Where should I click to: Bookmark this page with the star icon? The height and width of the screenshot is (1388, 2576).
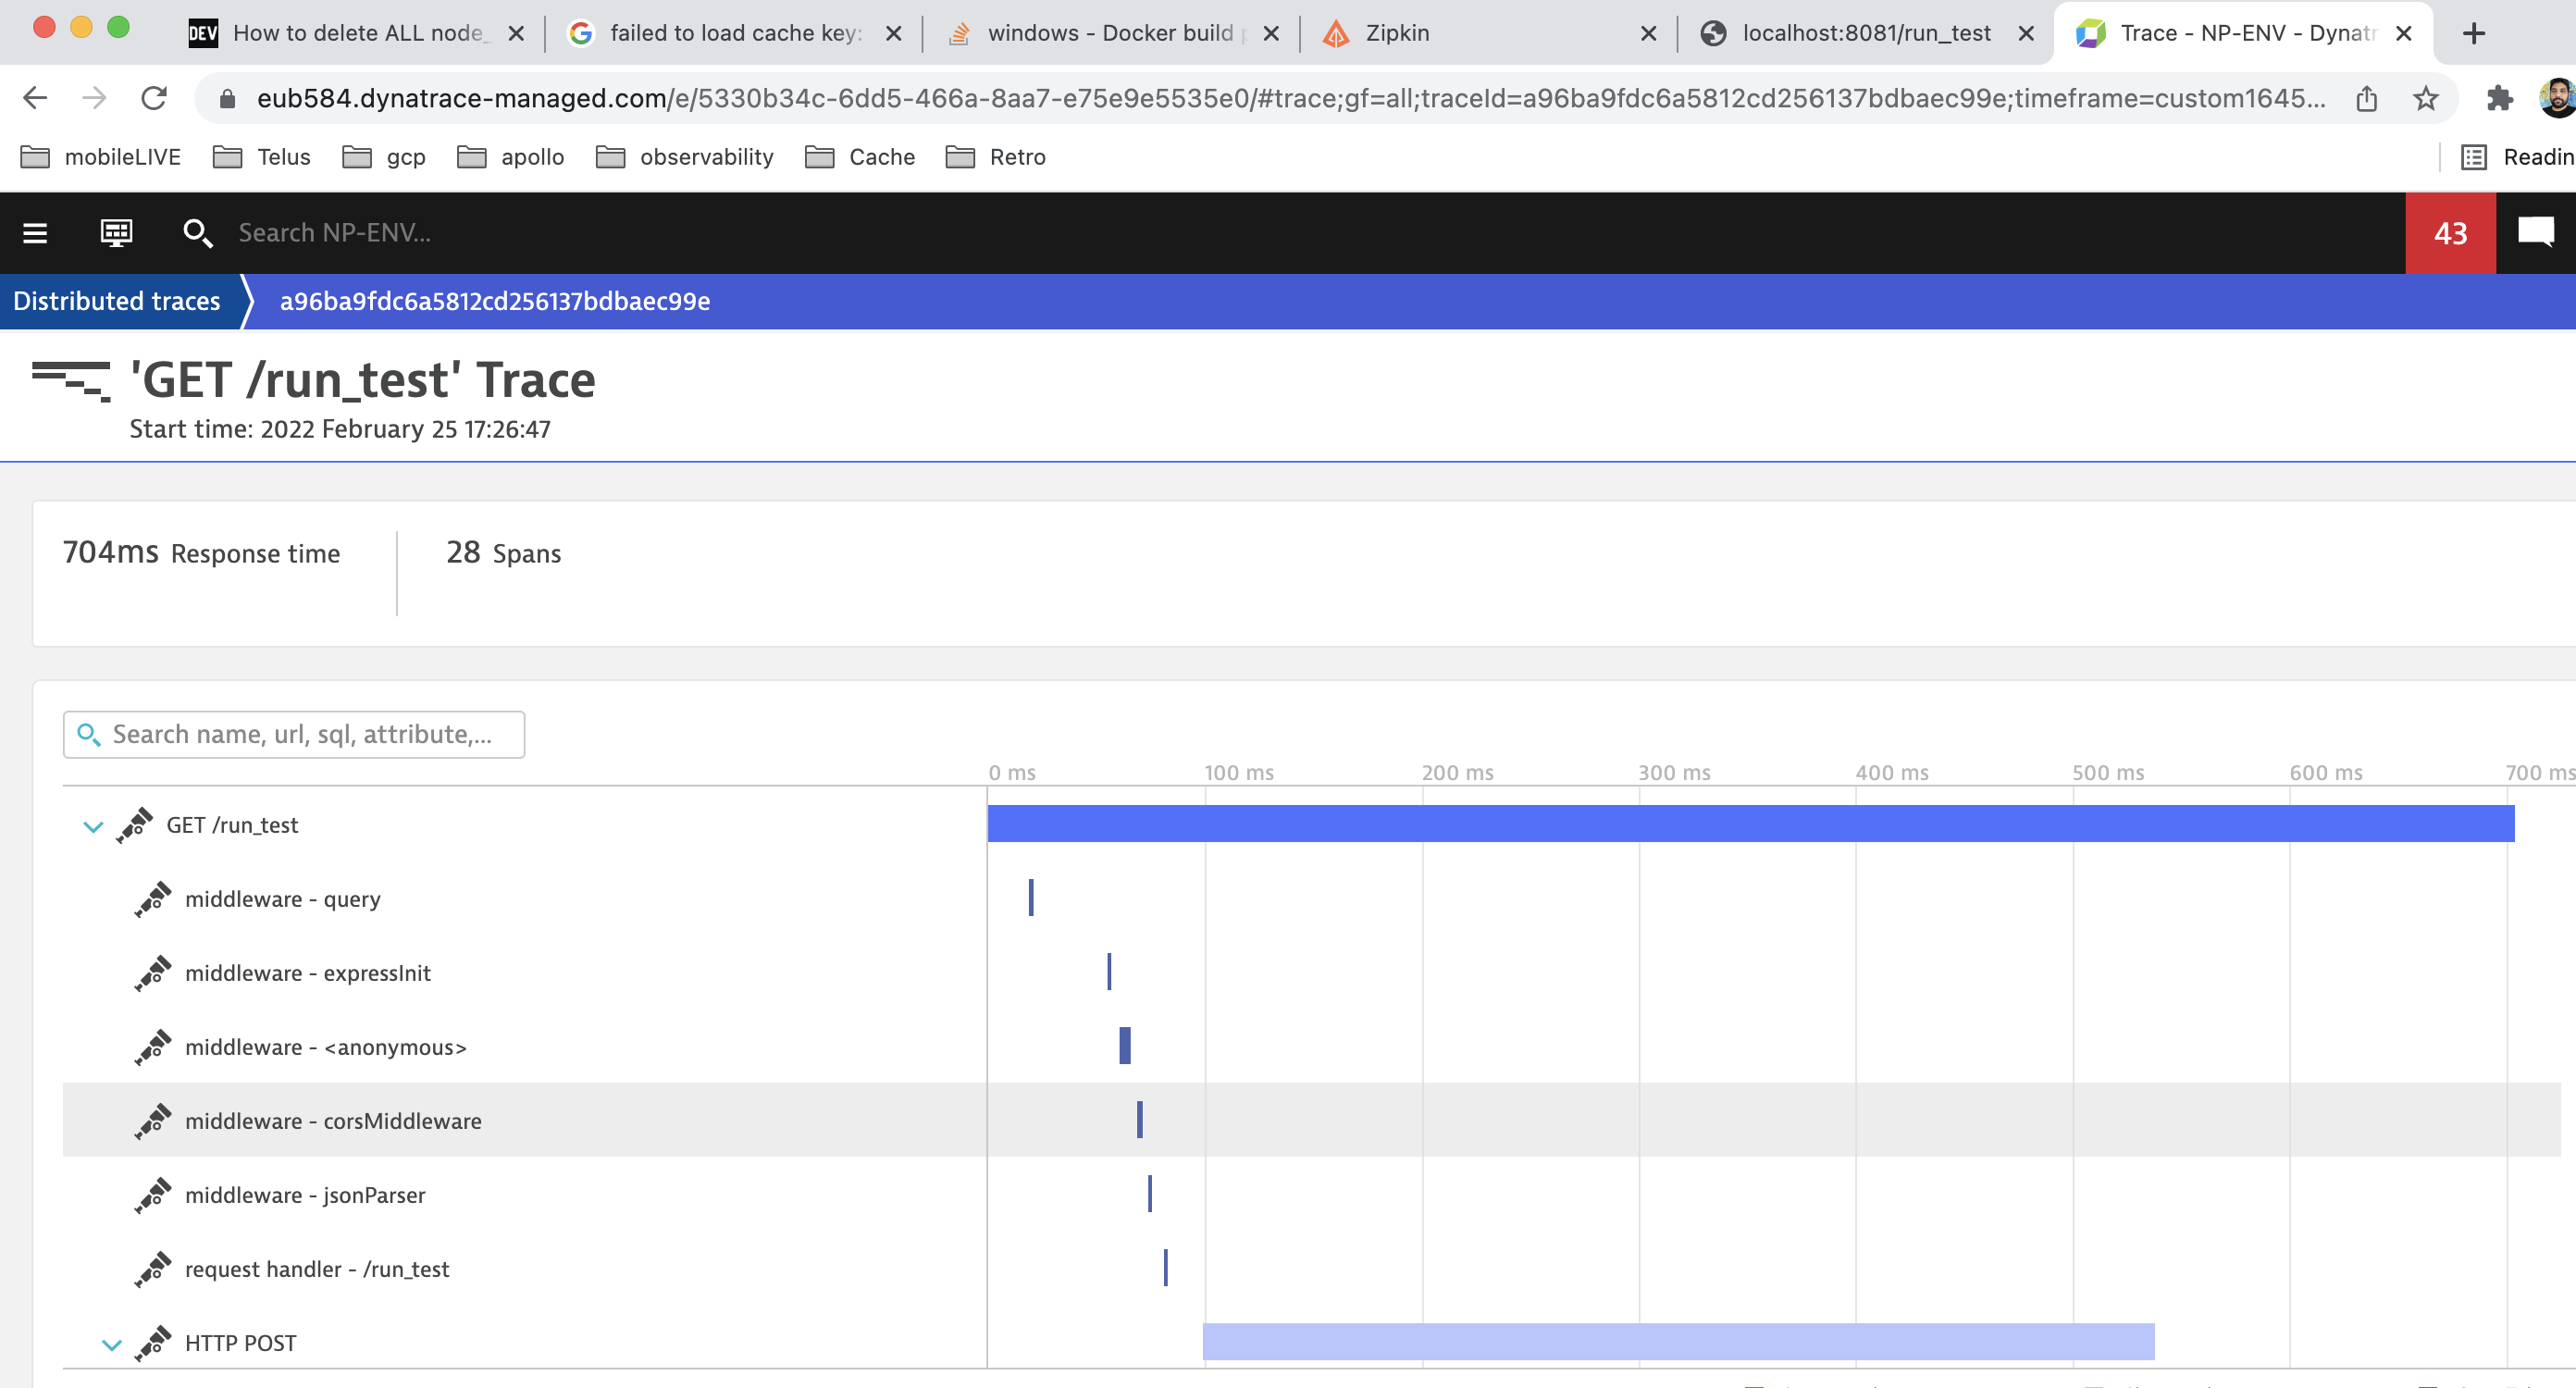(x=2425, y=98)
